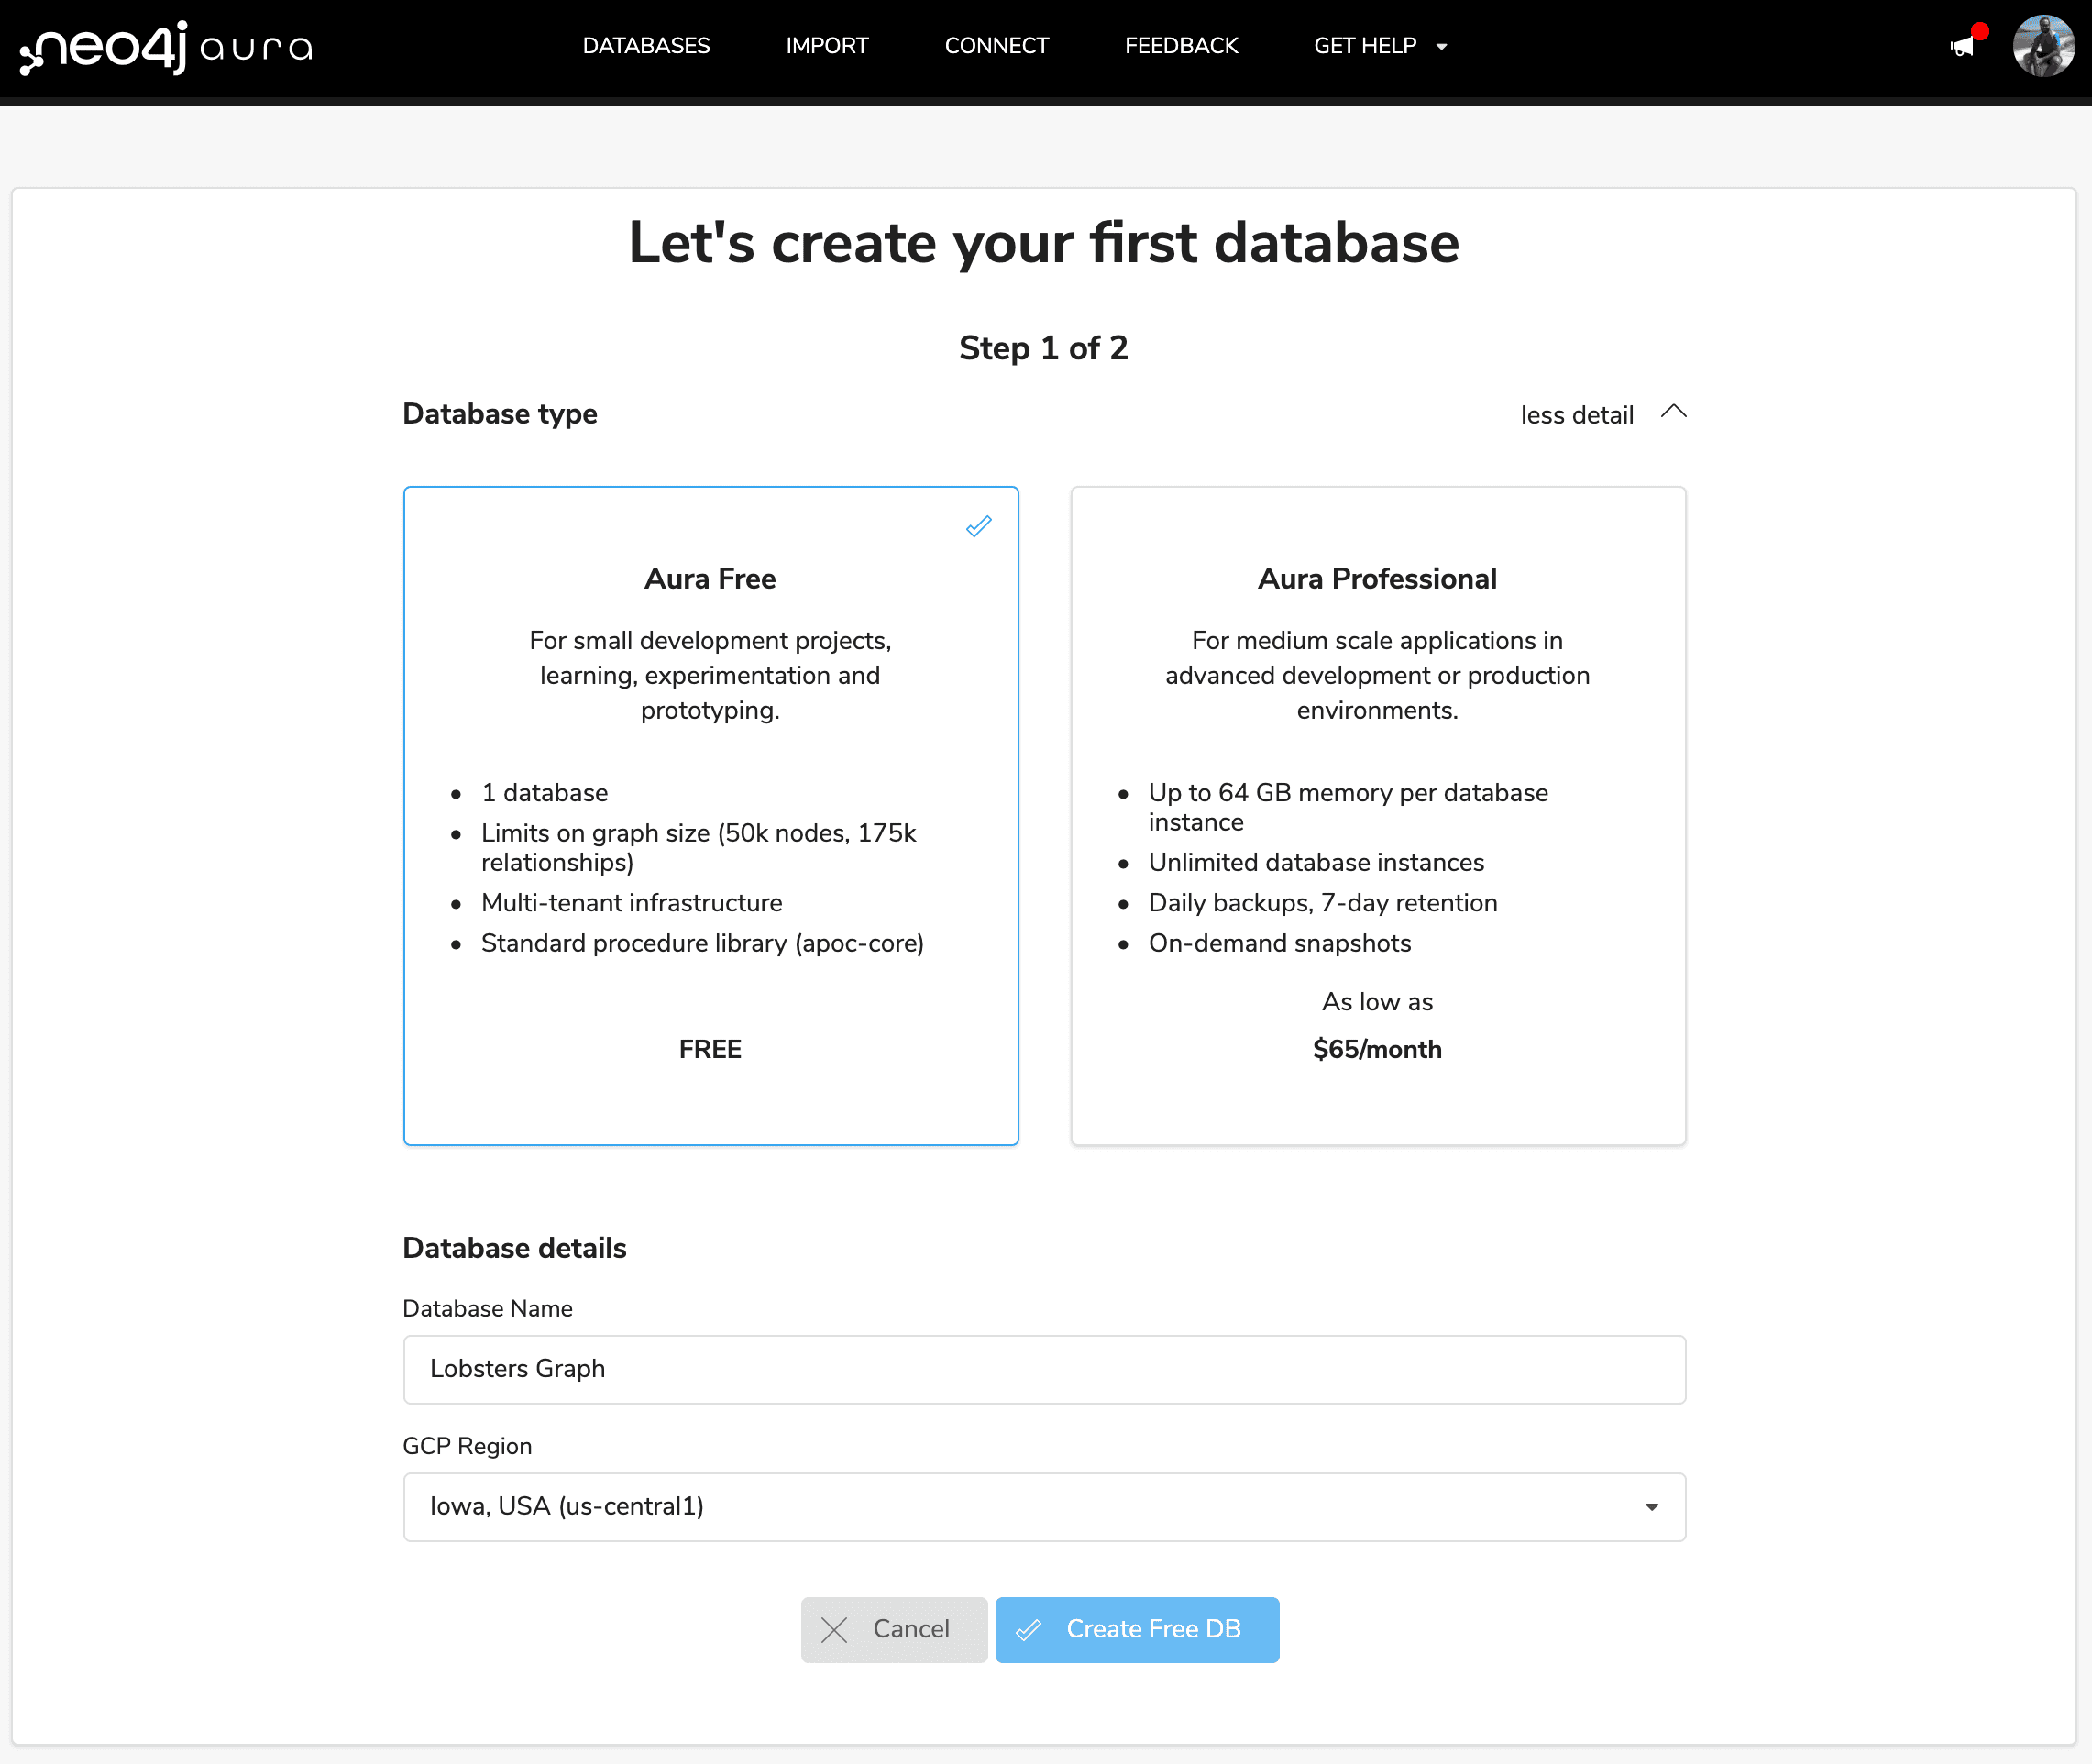Click the 'Database type' heading
This screenshot has height=1764, width=2092.
(x=499, y=414)
